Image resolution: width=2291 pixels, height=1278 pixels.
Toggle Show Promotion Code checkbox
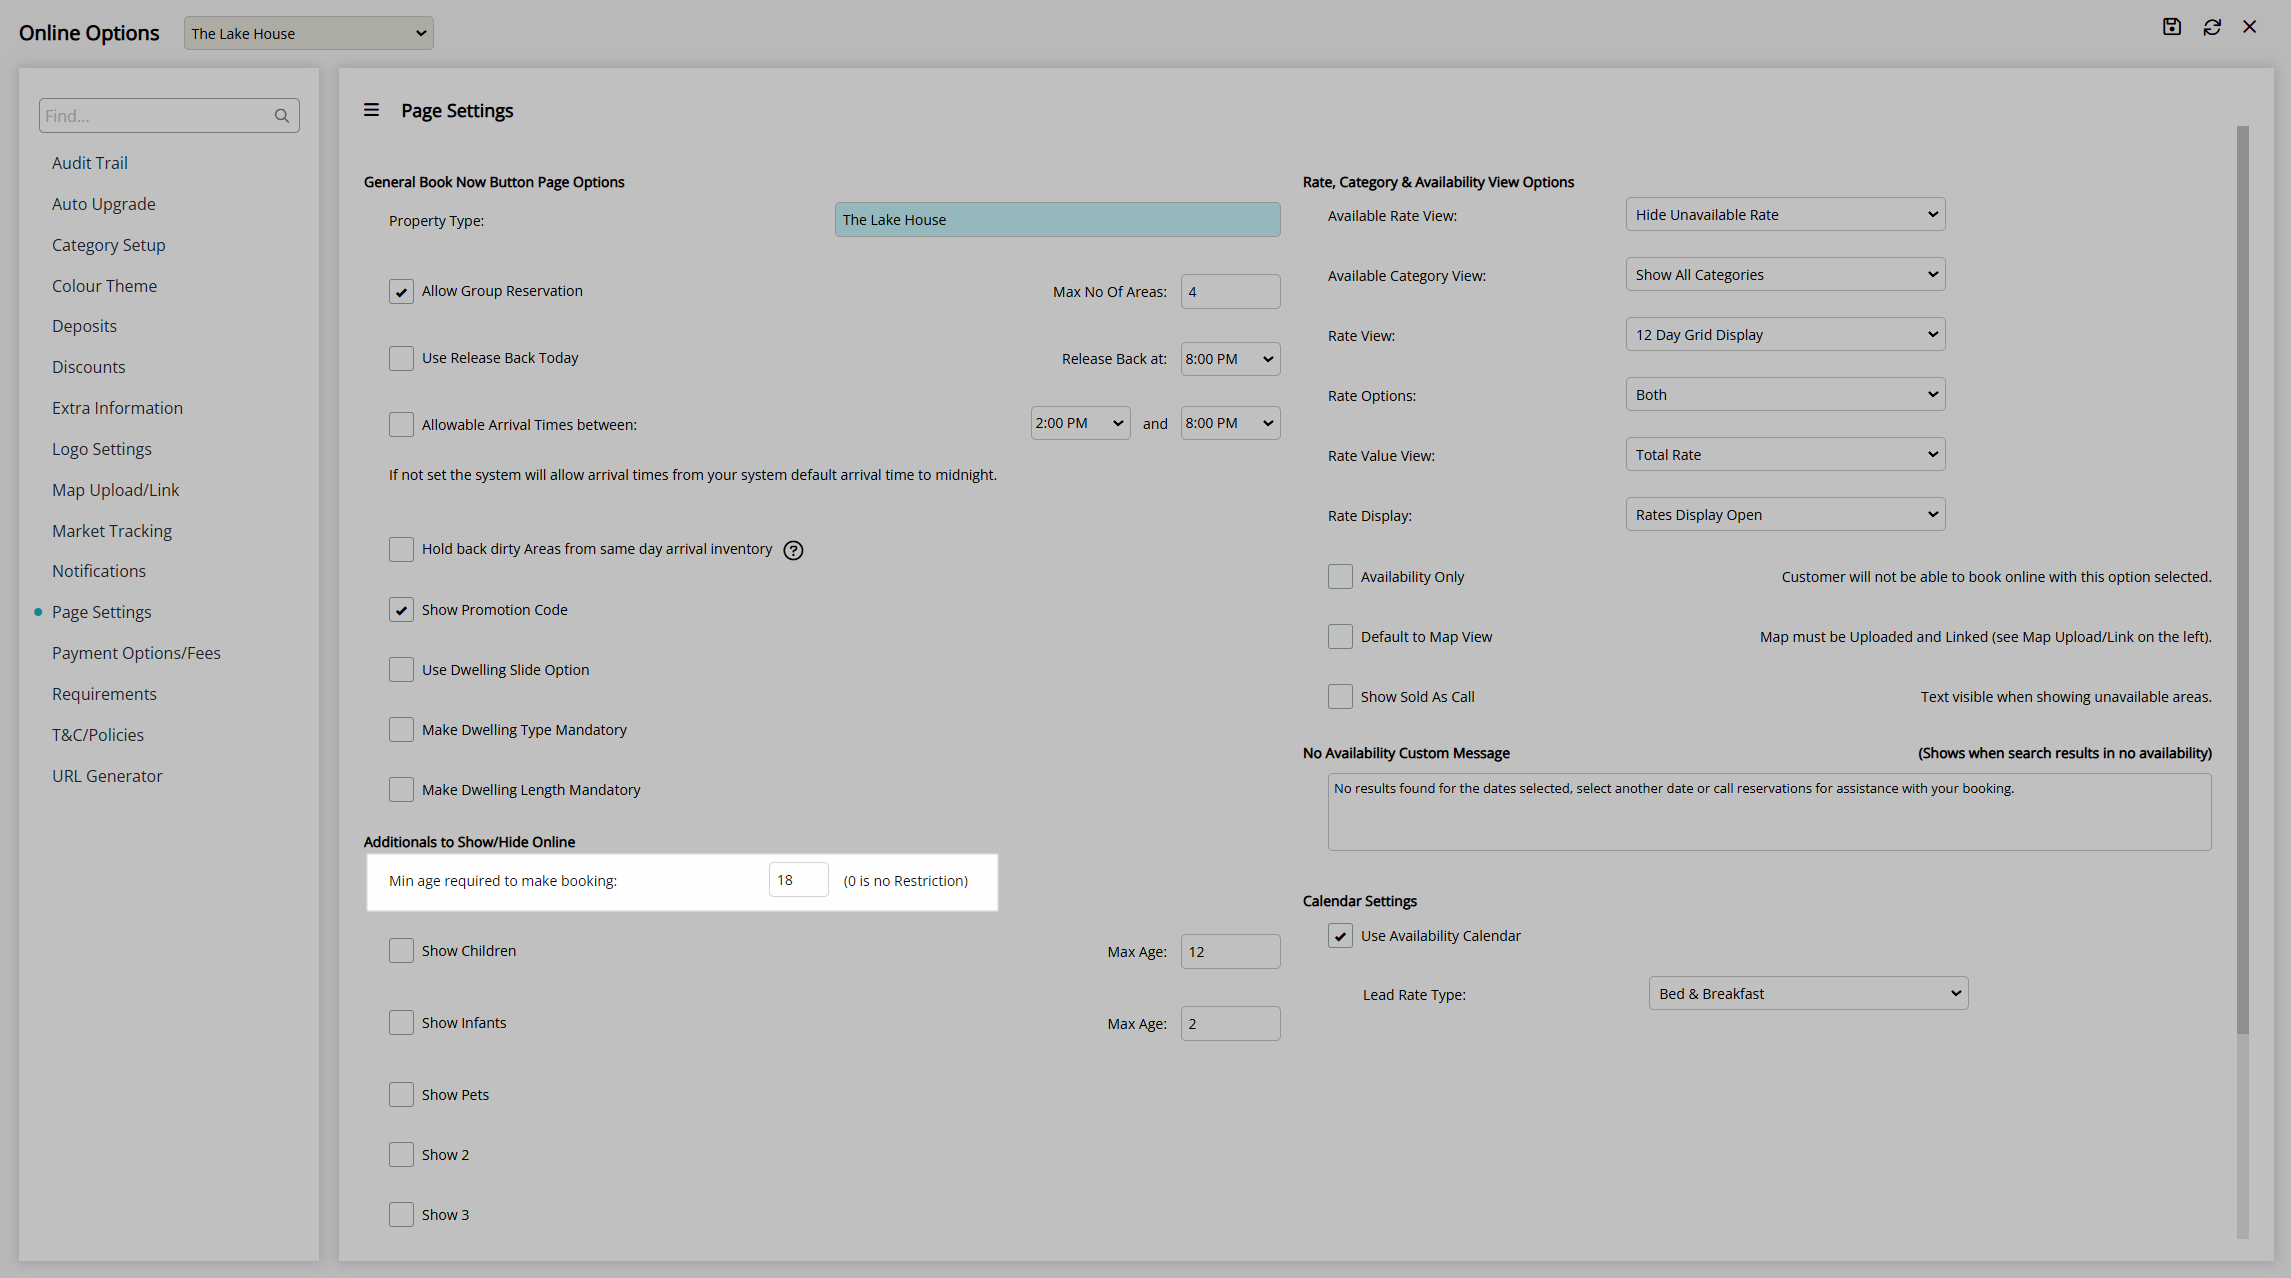[401, 610]
